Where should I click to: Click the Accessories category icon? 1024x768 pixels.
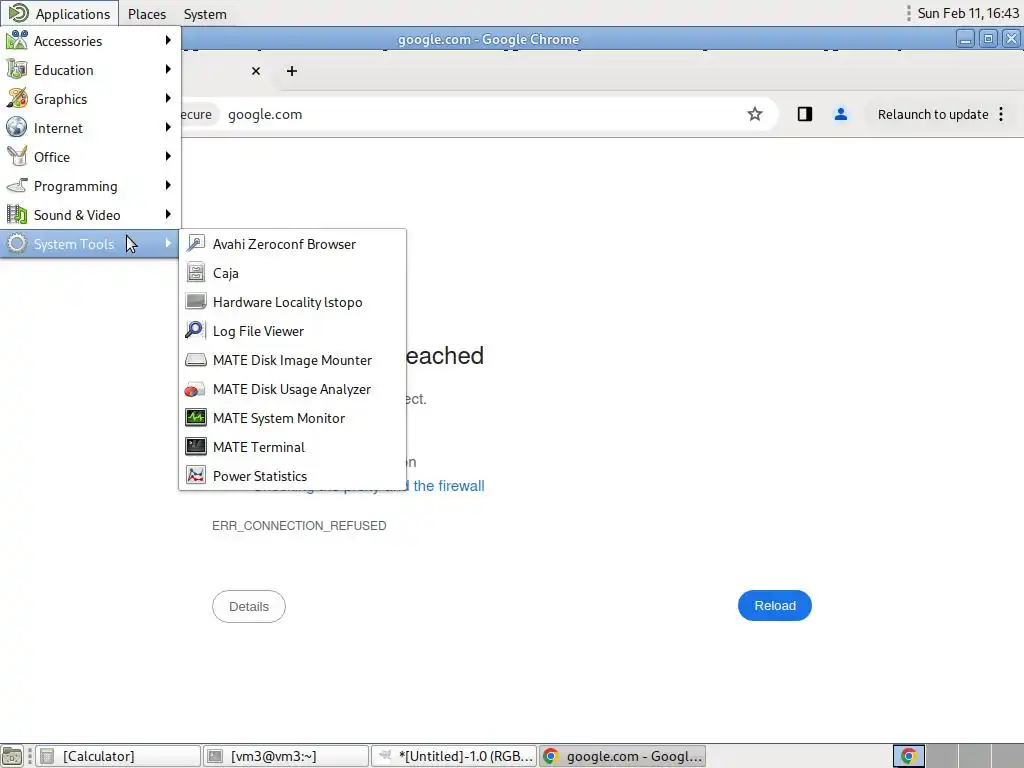[17, 40]
